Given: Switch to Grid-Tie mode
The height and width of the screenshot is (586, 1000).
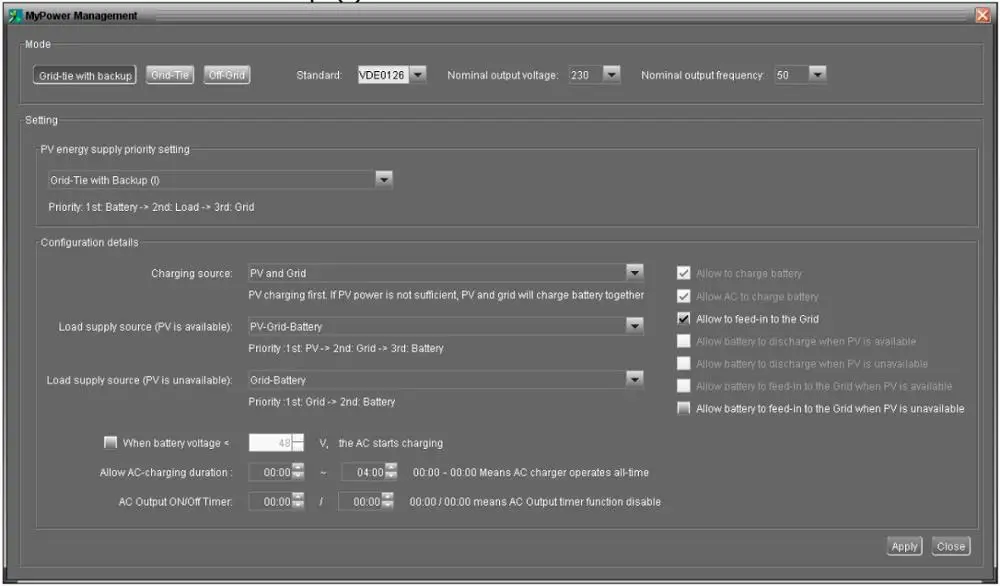Looking at the screenshot, I should coord(170,75).
